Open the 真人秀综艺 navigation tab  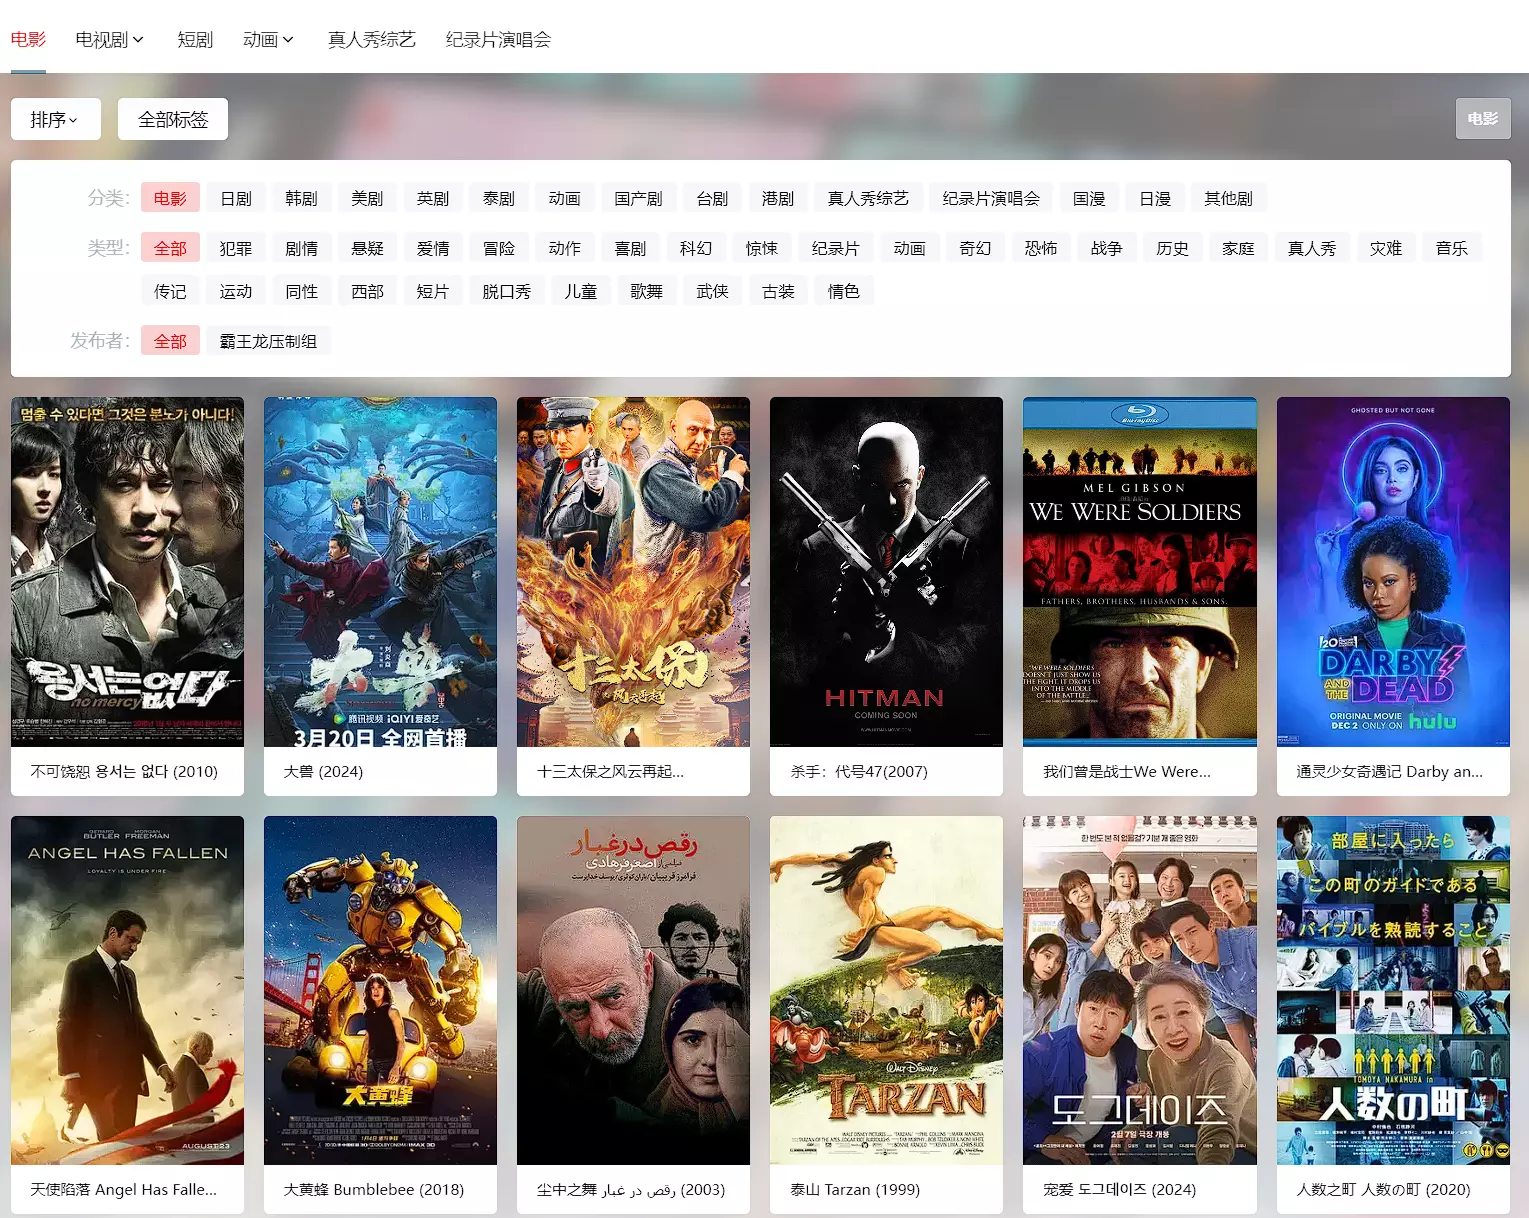(371, 39)
